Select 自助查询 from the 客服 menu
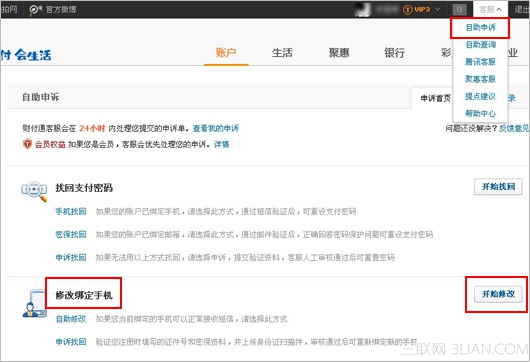Viewport: 530px width, 362px height. click(x=480, y=45)
